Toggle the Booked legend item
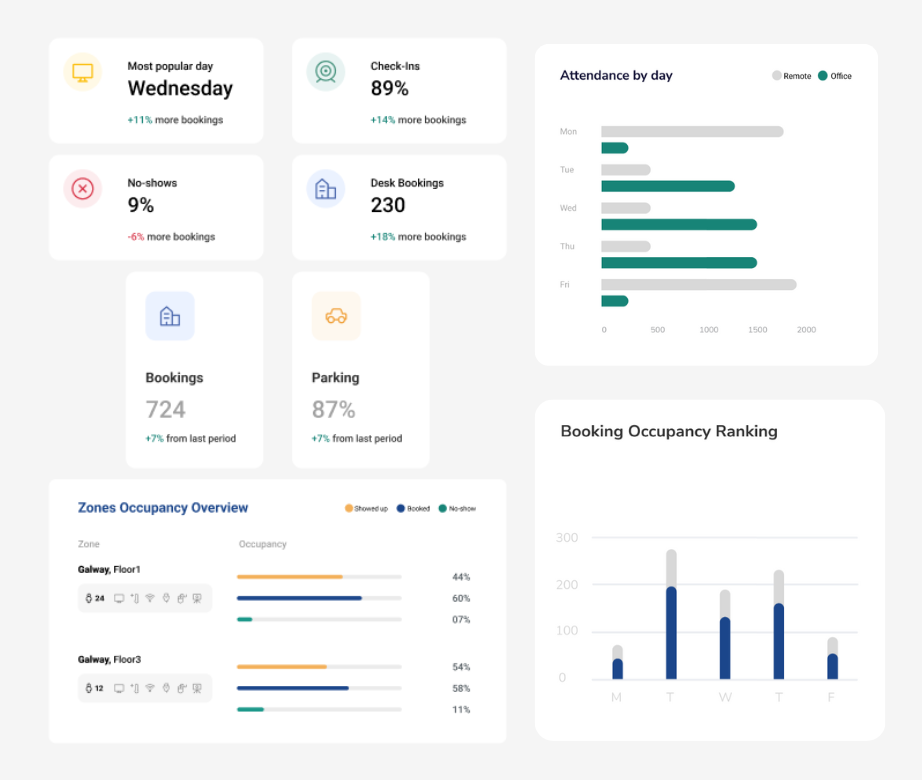 click(x=413, y=509)
